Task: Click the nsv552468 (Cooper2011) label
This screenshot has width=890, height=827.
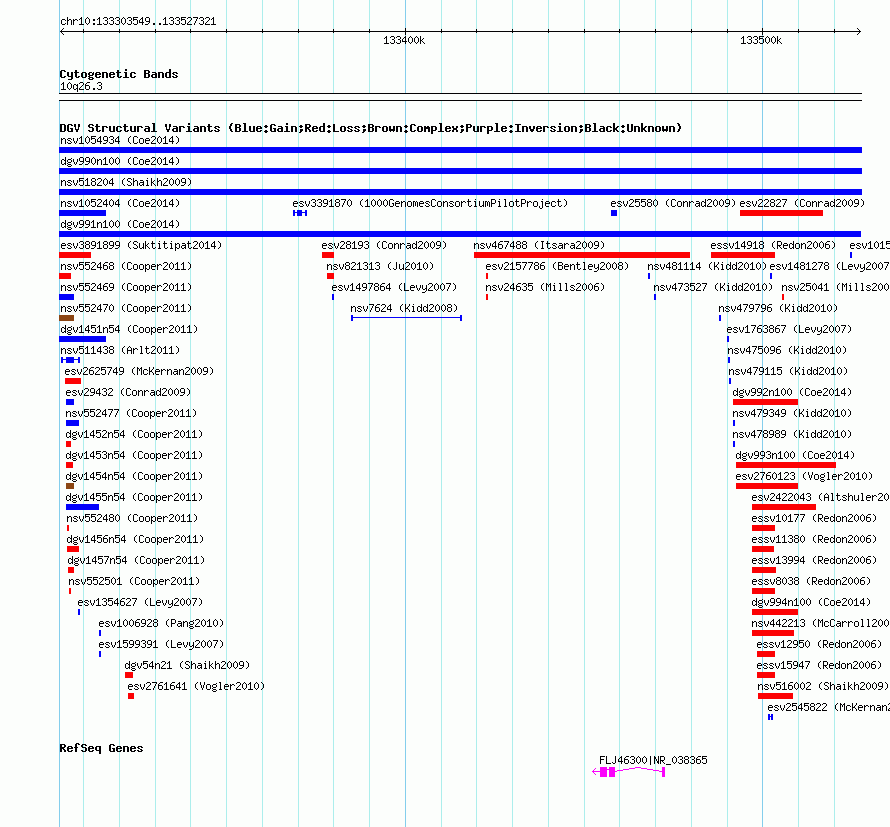Action: [x=126, y=266]
